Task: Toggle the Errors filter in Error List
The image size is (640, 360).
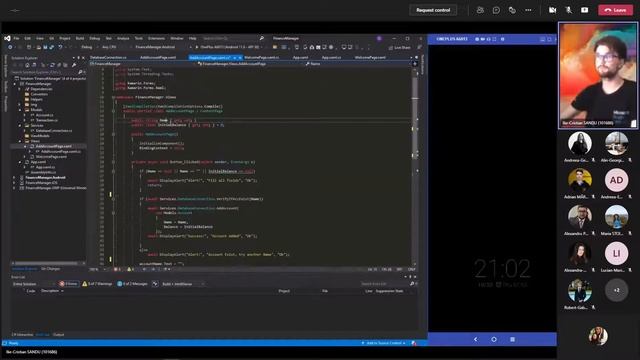Action: pos(69,284)
